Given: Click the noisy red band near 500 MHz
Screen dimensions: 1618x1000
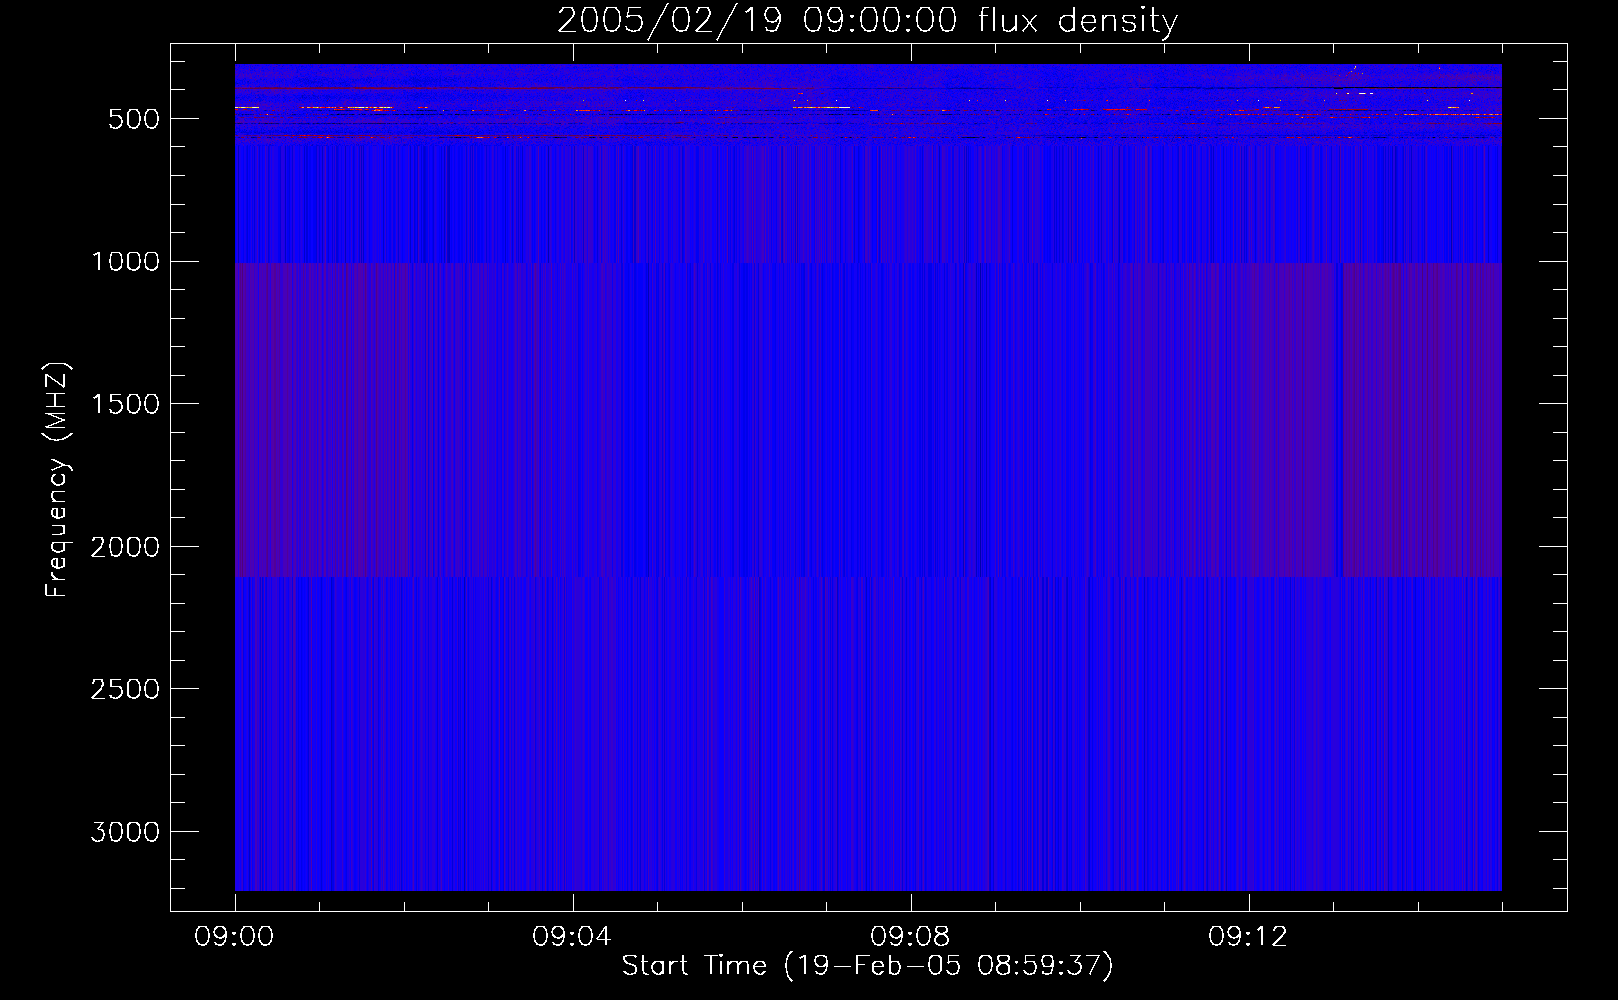Looking at the screenshot, I should click(x=868, y=104).
